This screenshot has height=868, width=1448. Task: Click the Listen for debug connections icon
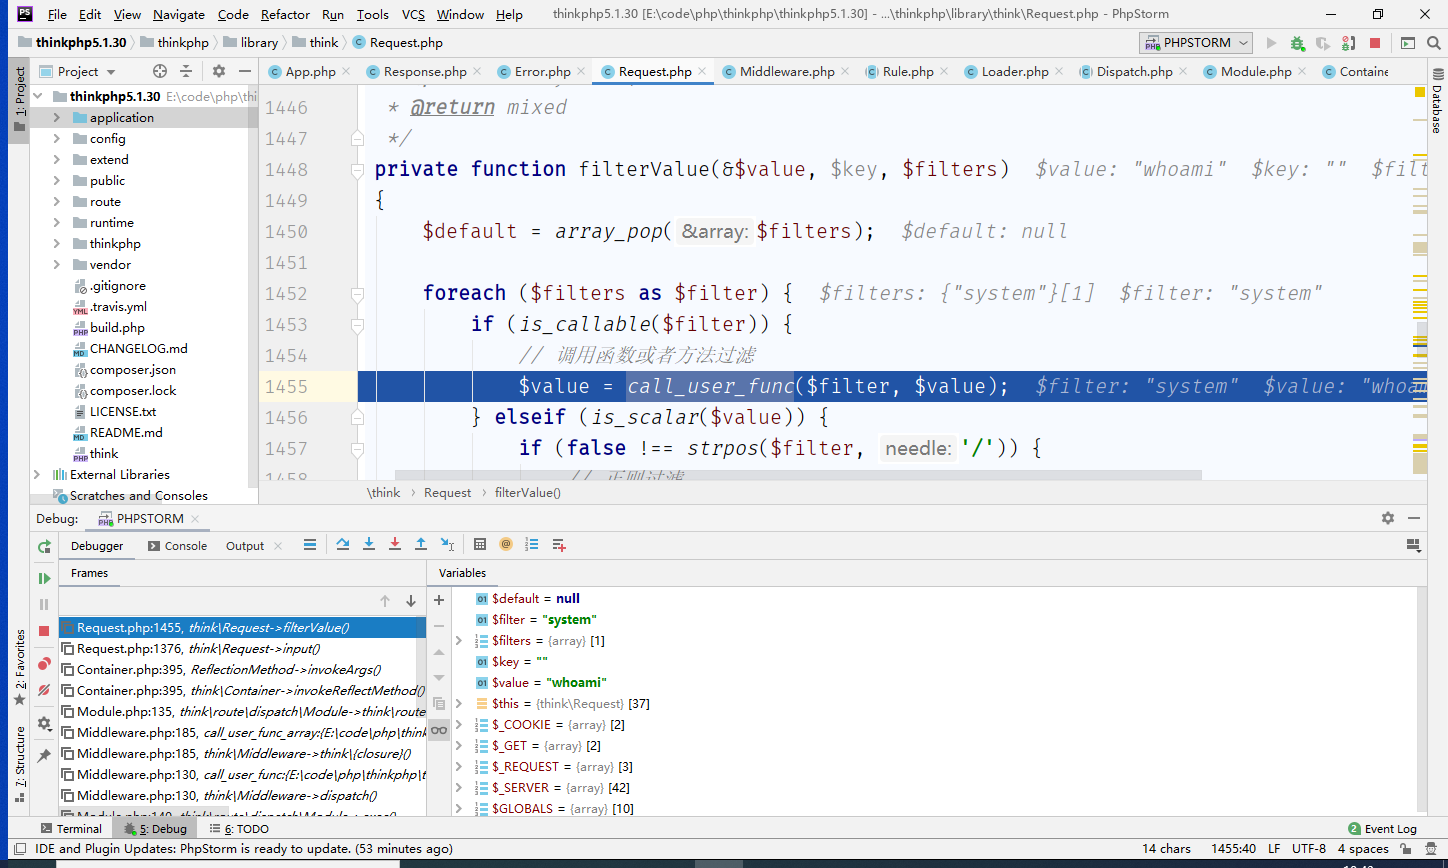coord(1349,43)
